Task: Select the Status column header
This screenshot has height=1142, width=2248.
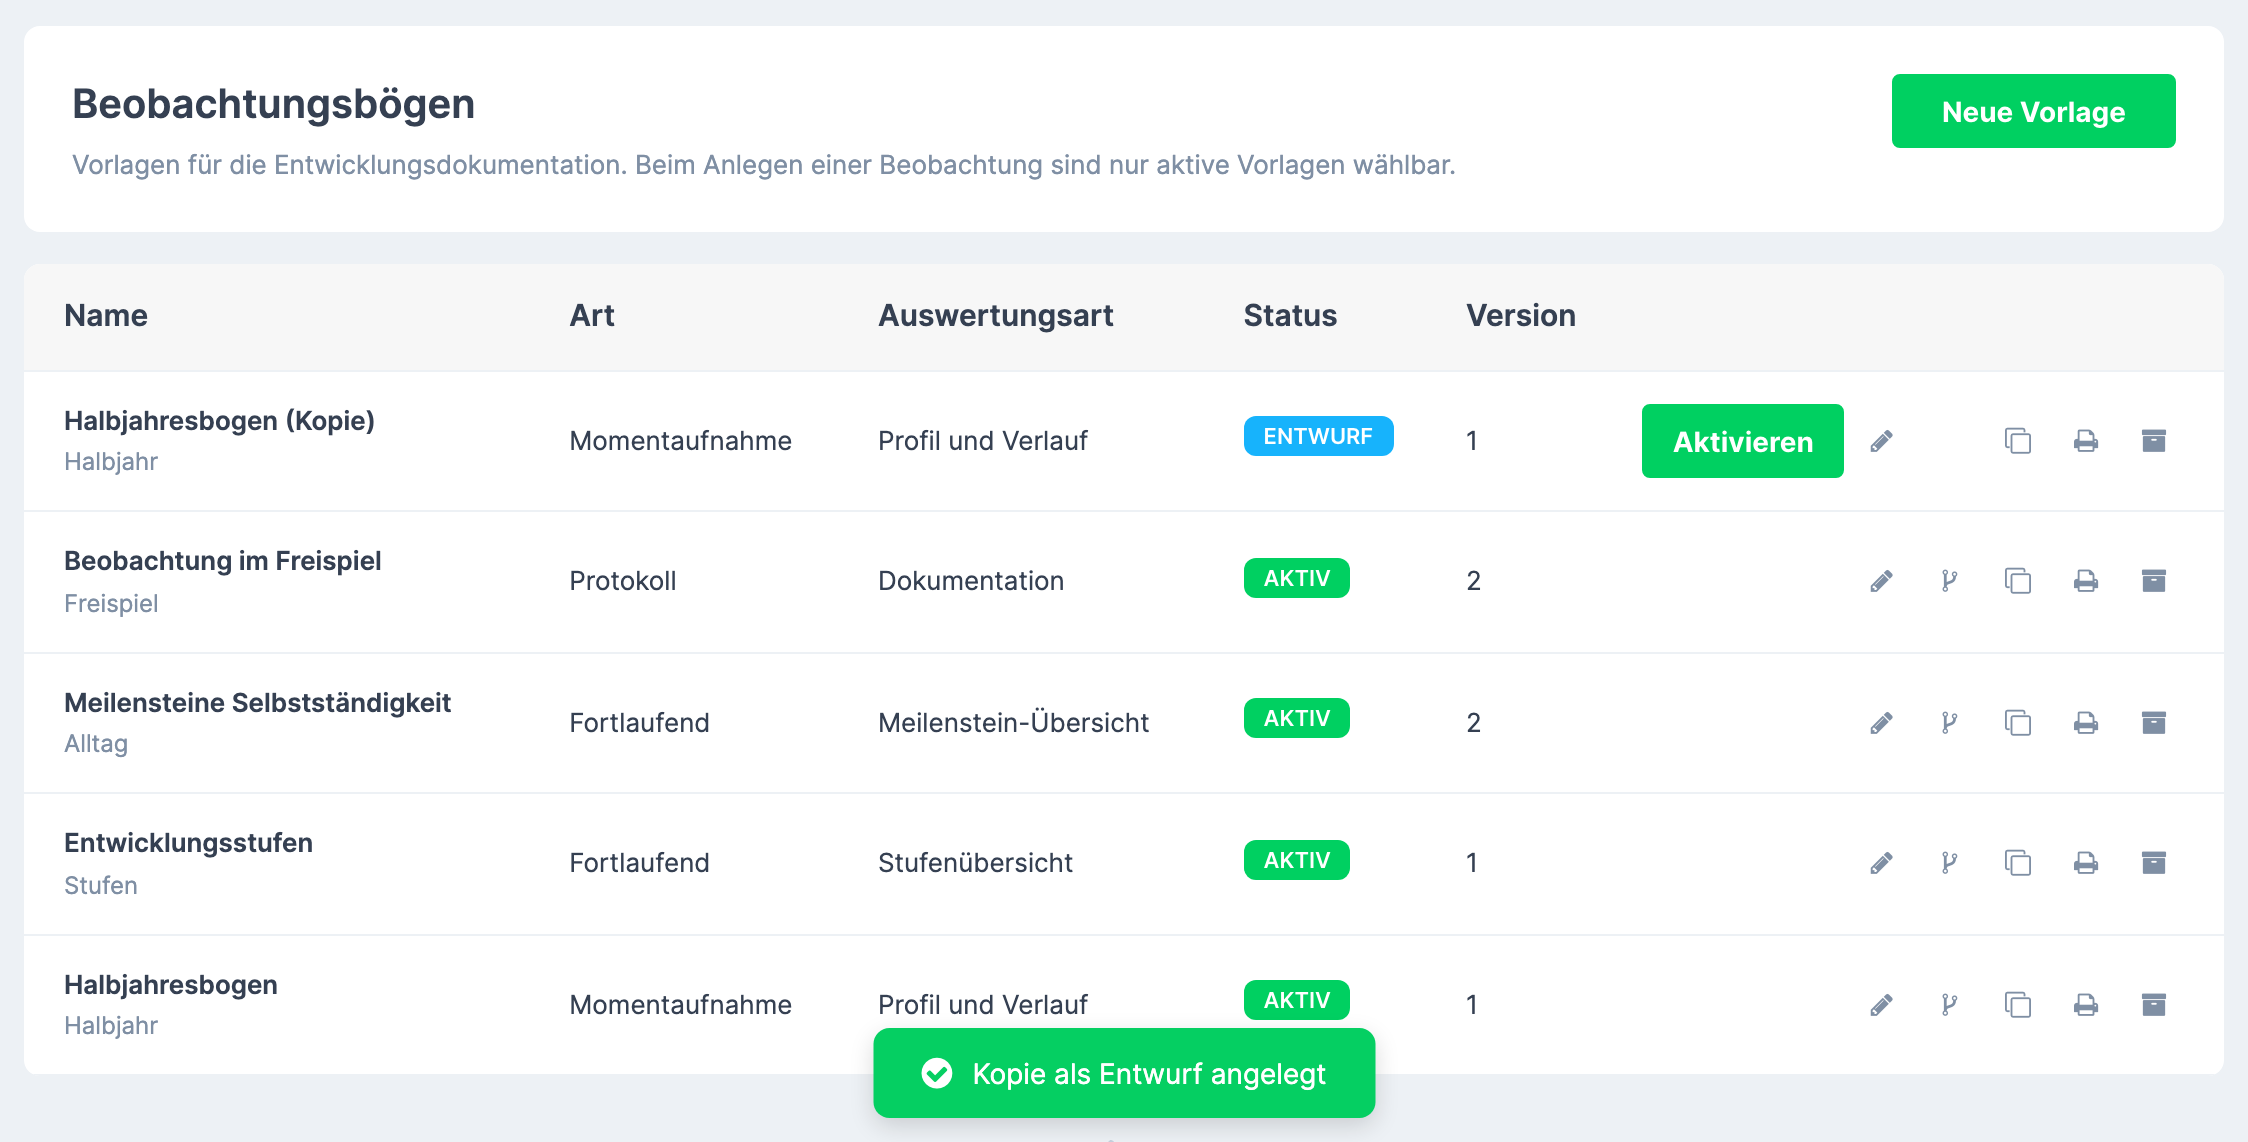Action: [1290, 316]
